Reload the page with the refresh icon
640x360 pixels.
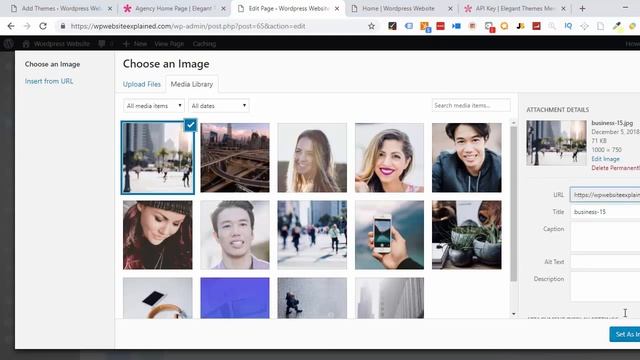tap(43, 26)
